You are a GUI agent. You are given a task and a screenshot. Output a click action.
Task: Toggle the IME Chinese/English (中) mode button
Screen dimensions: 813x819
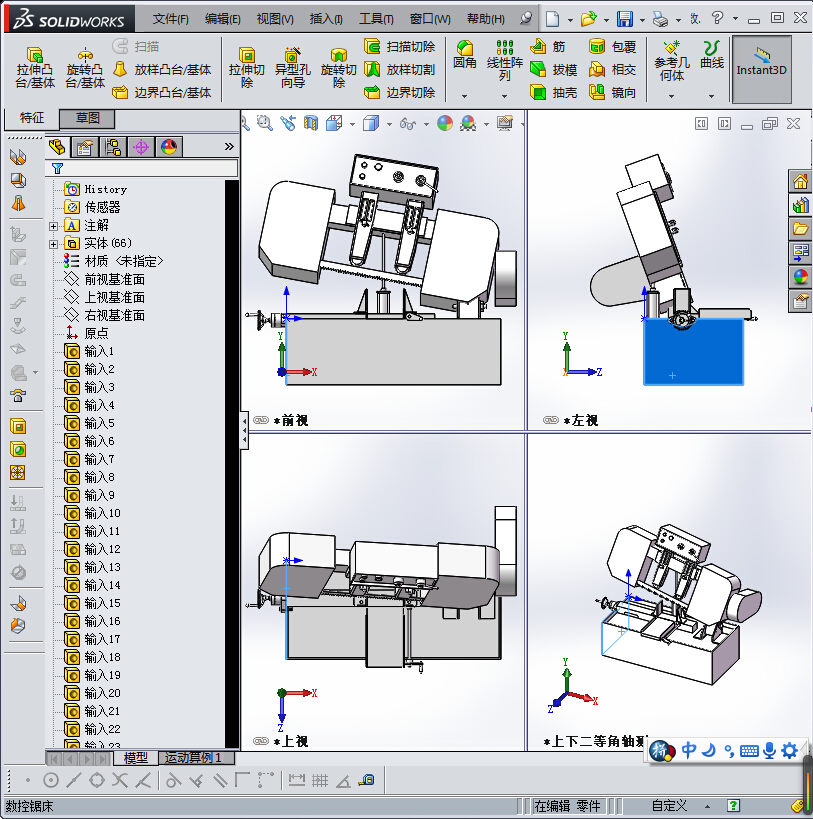click(689, 750)
